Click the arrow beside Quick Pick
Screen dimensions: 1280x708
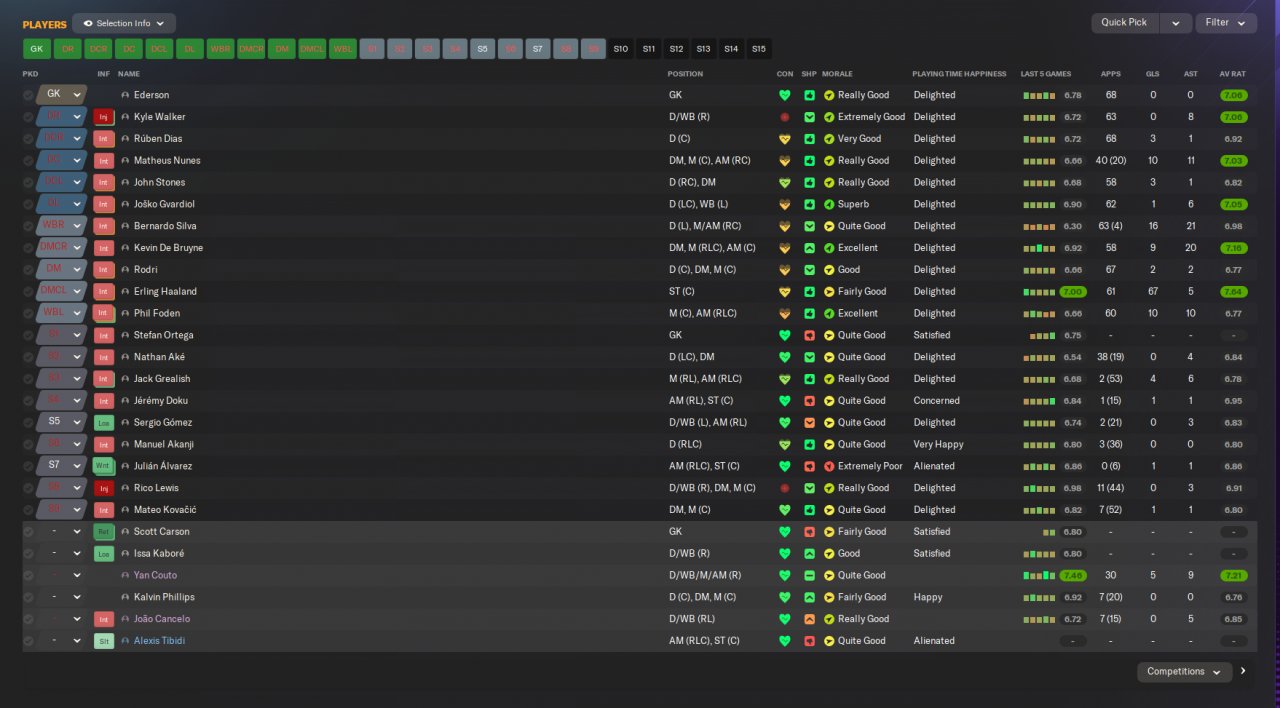point(1176,23)
